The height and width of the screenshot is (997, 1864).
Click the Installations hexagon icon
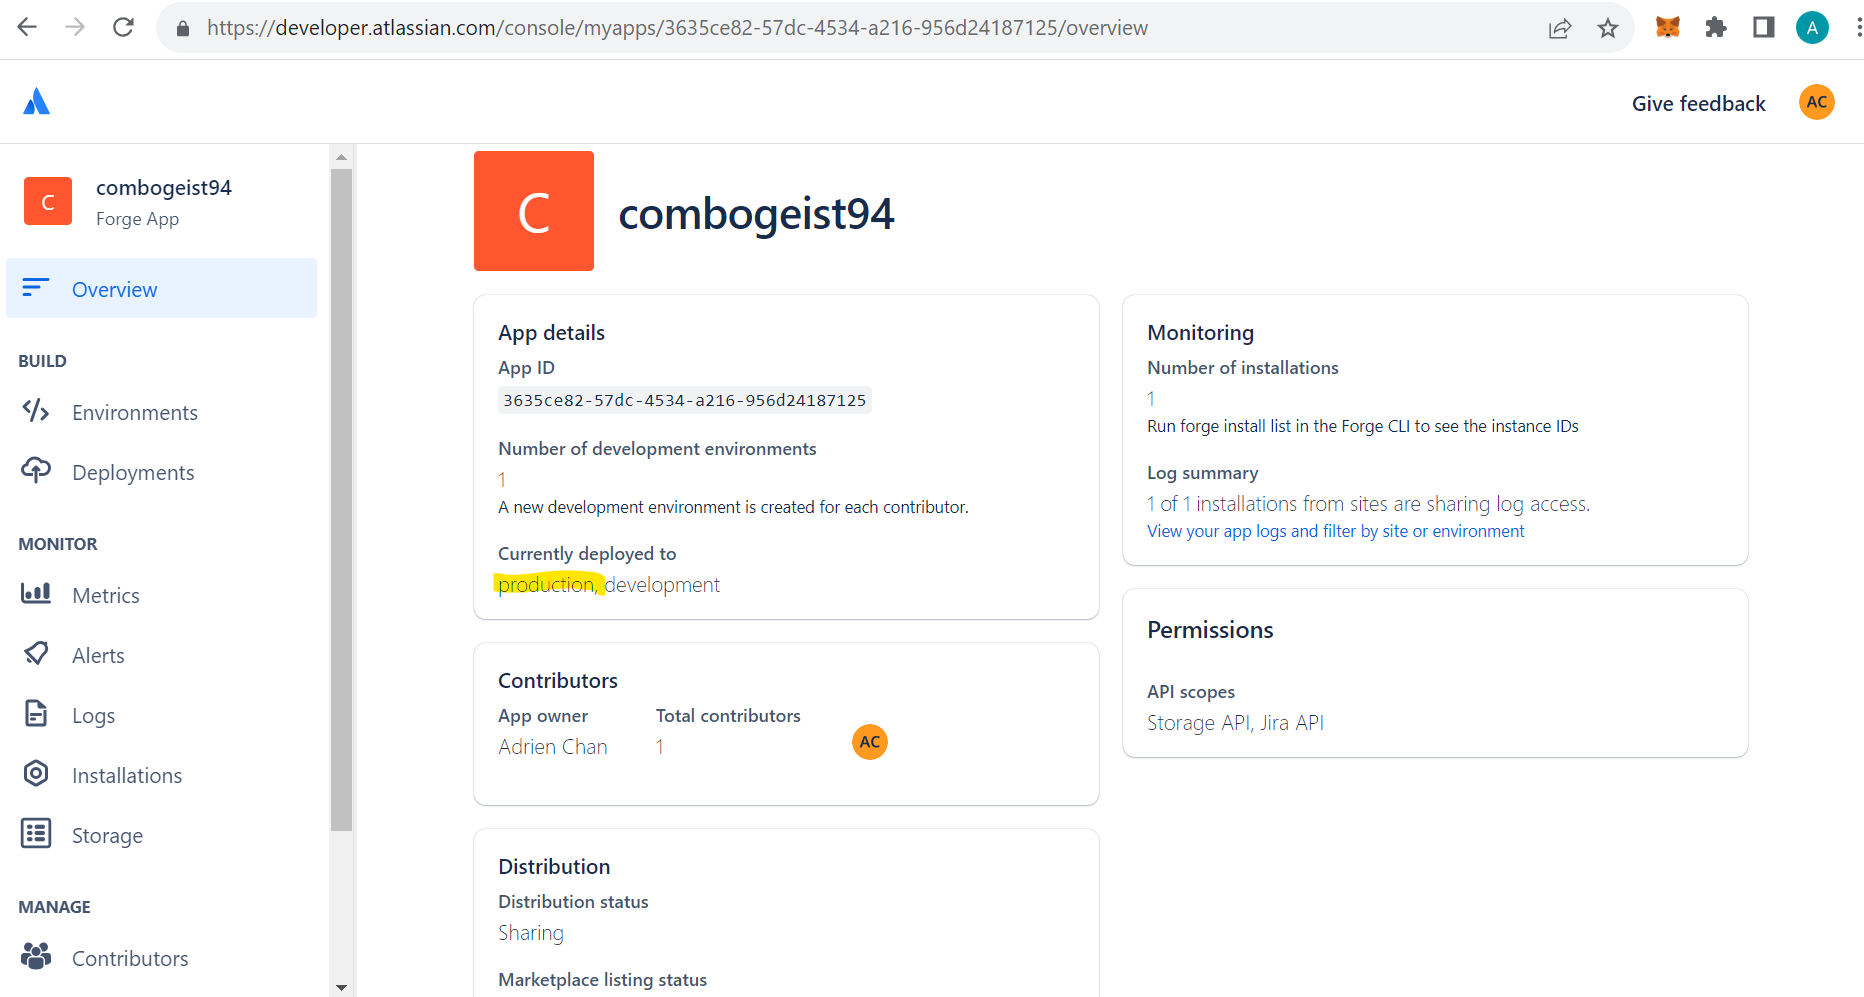coord(36,774)
